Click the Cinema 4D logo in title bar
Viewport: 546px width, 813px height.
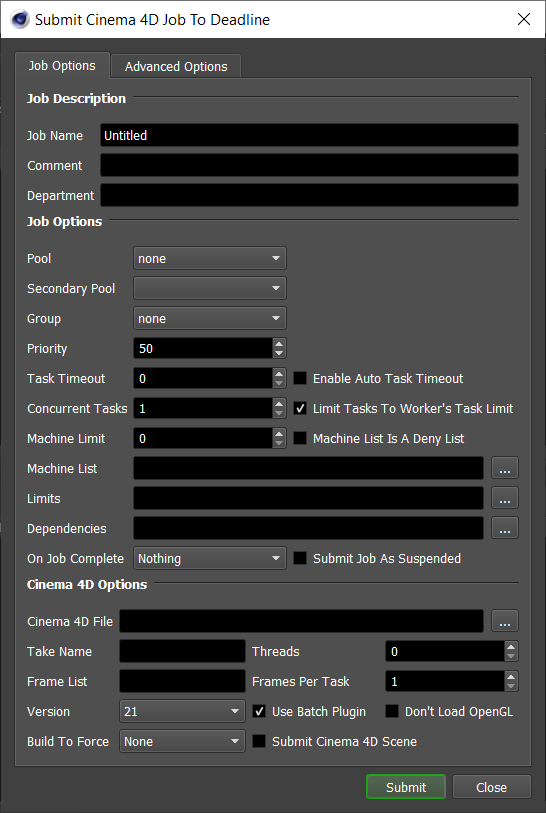pos(19,19)
